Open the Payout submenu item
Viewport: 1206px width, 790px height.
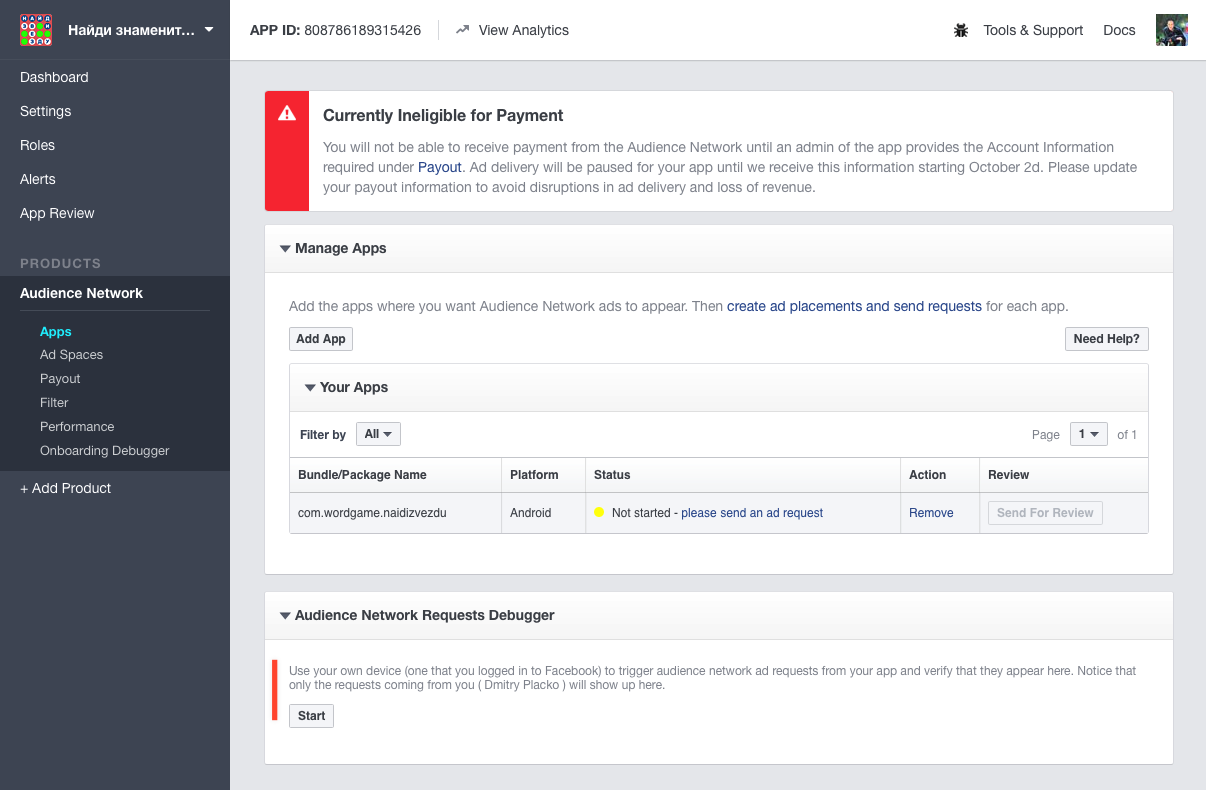[60, 379]
